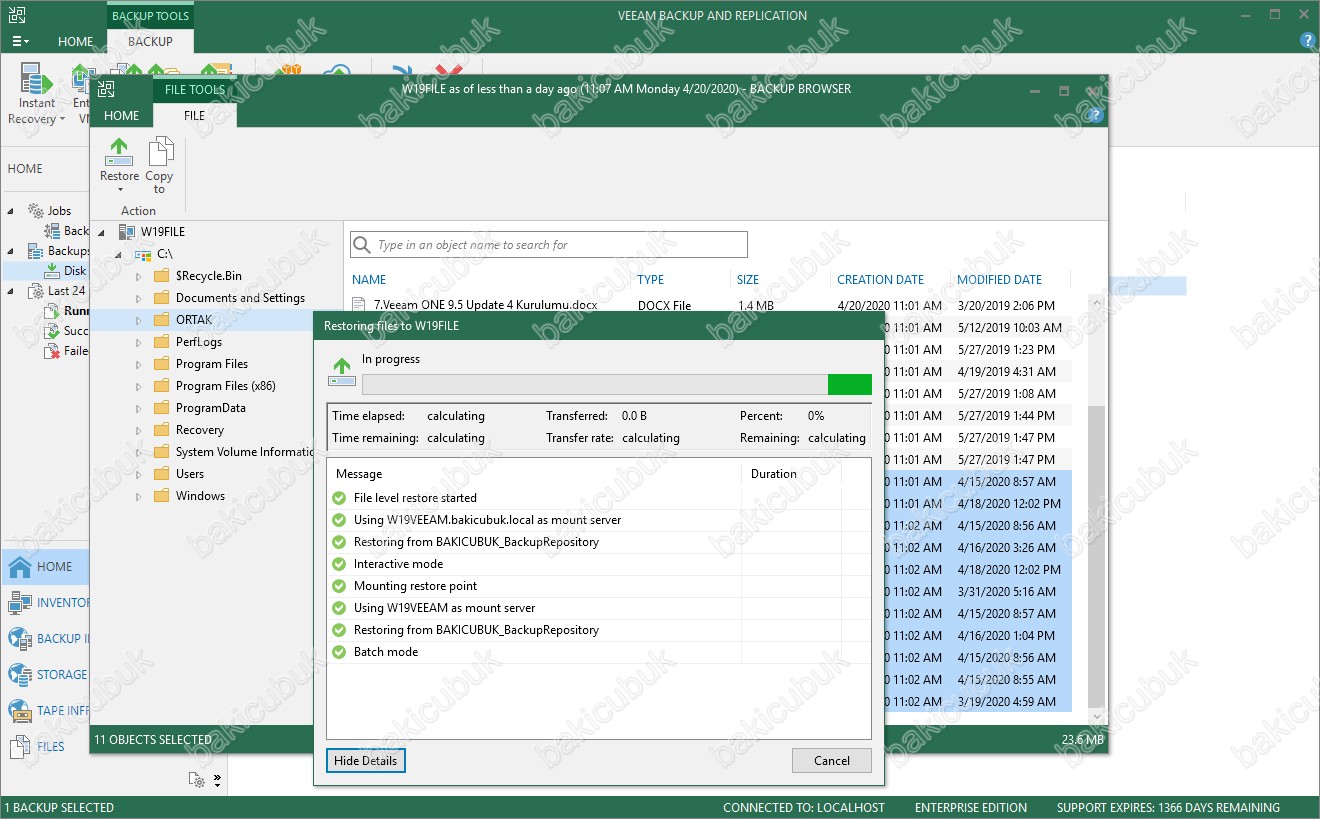Click the 'Batch mode' status check icon

tap(340, 652)
